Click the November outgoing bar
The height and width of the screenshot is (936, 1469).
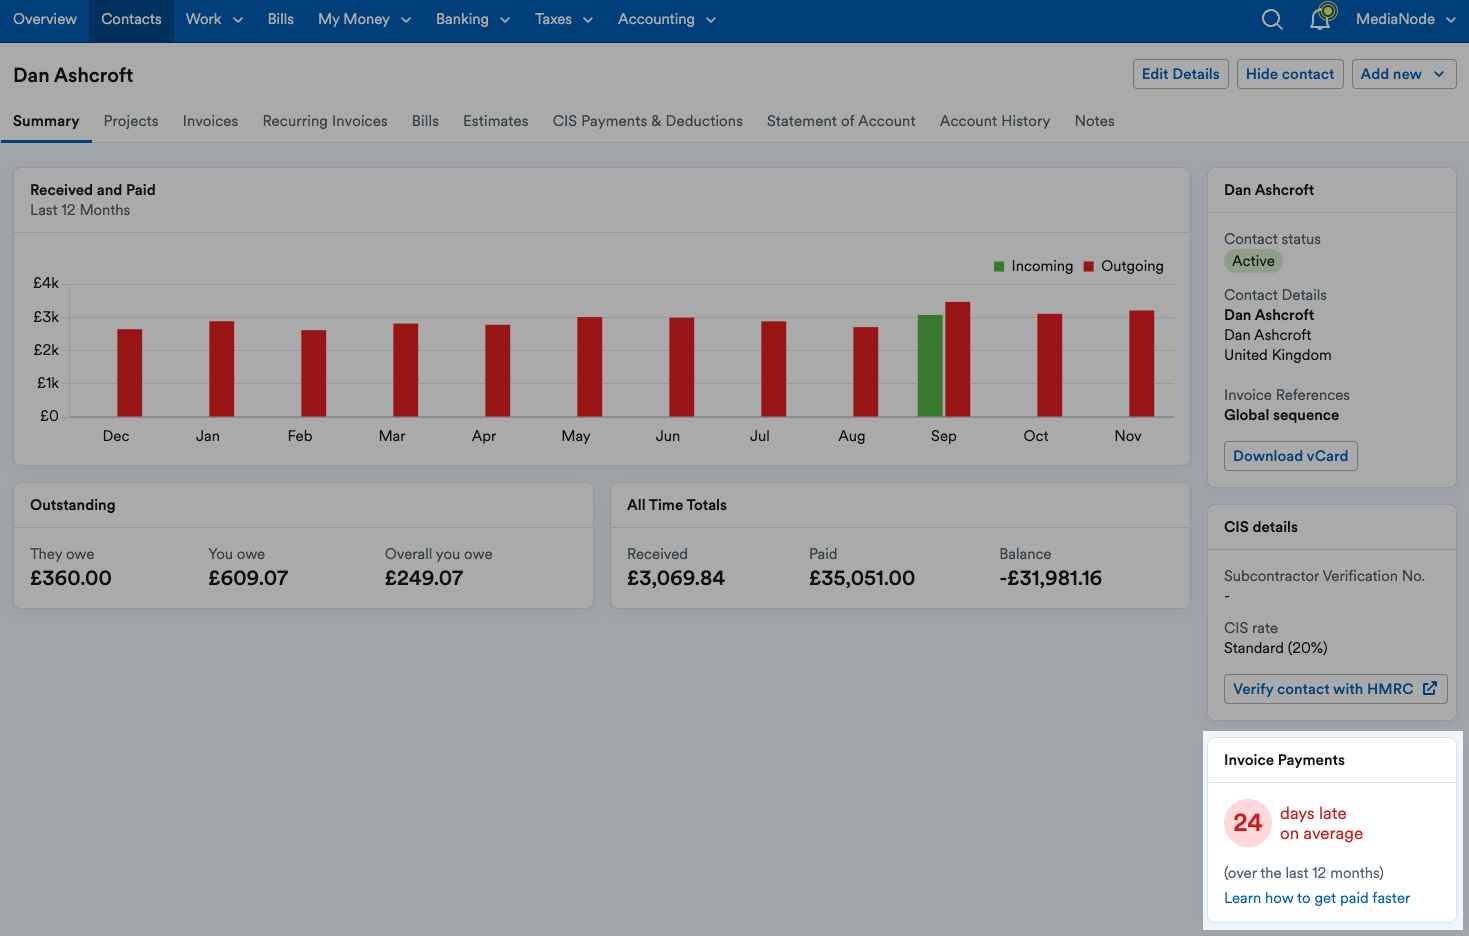[x=1141, y=363]
